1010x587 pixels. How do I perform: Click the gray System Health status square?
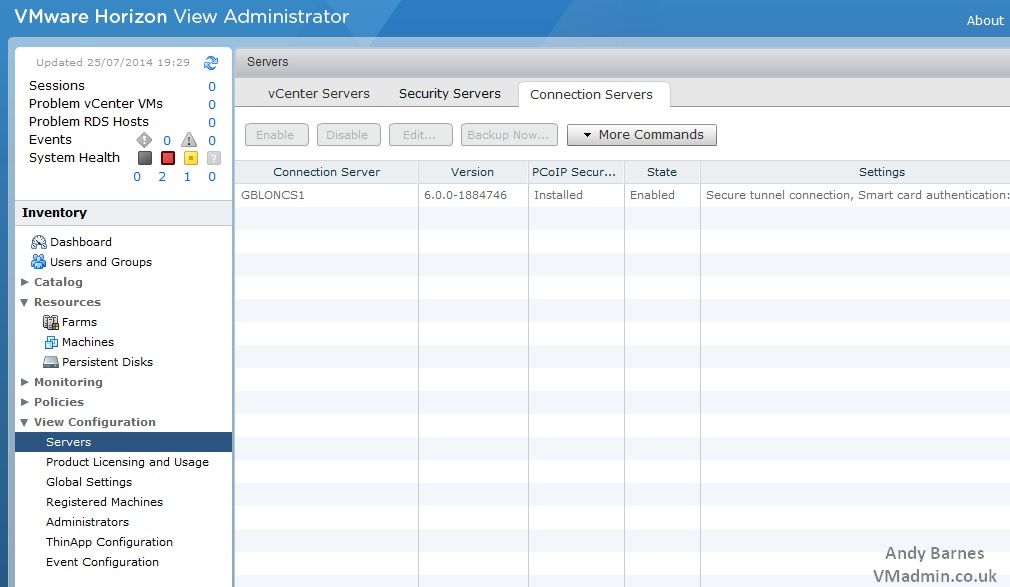pyautogui.click(x=145, y=158)
